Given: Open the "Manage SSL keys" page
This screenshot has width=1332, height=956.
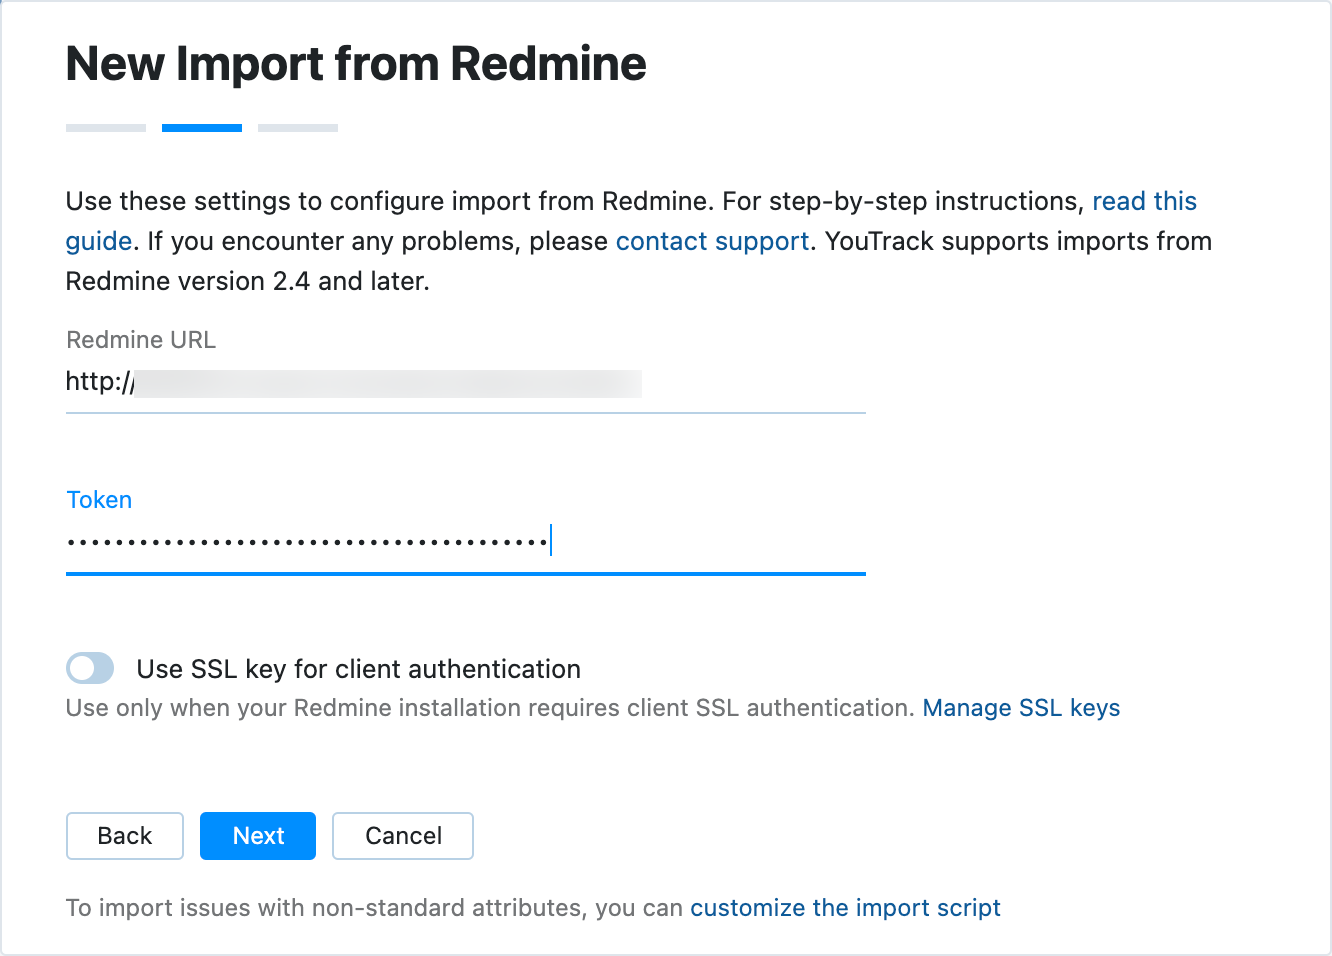Looking at the screenshot, I should click(x=1021, y=708).
